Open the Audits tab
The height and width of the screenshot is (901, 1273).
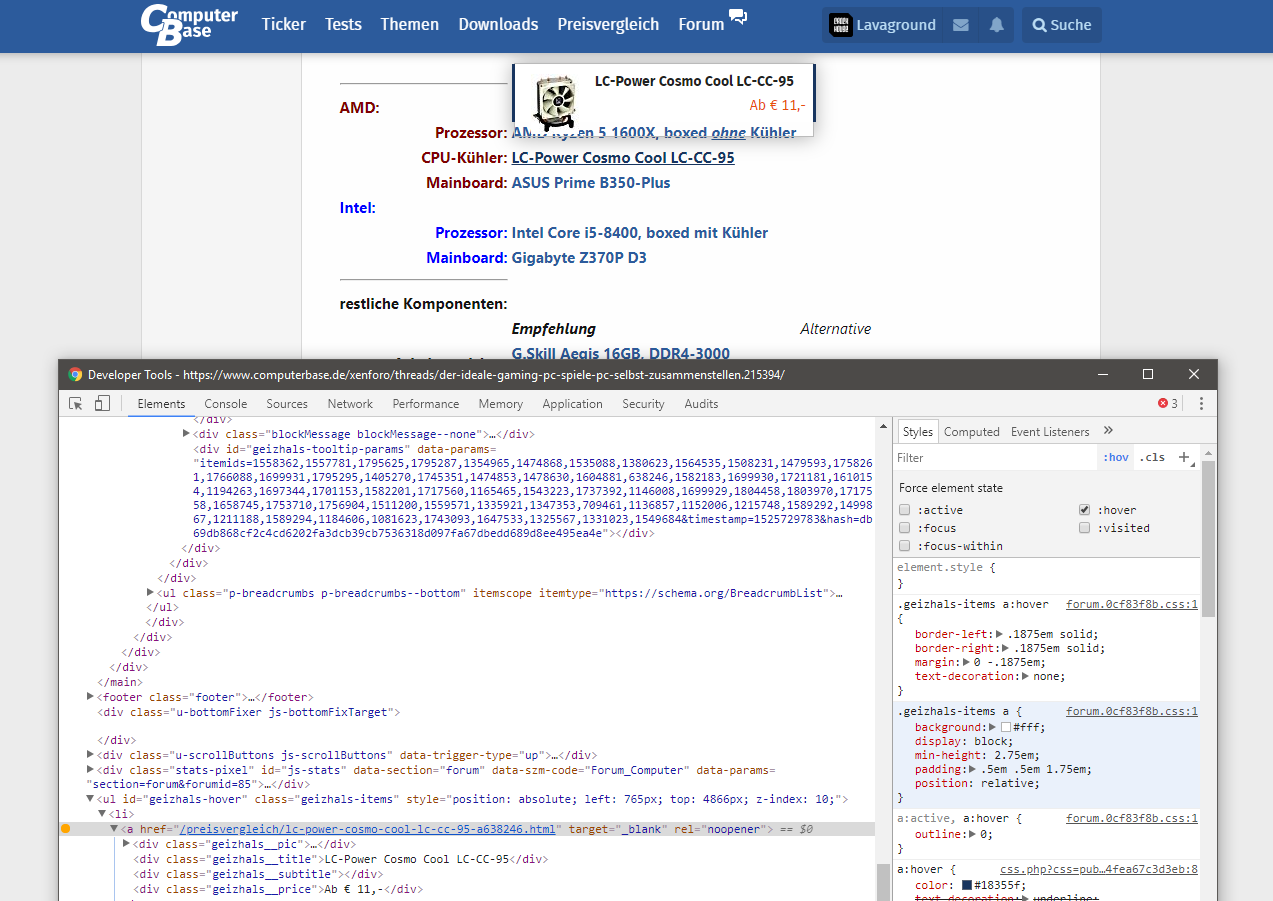click(701, 404)
